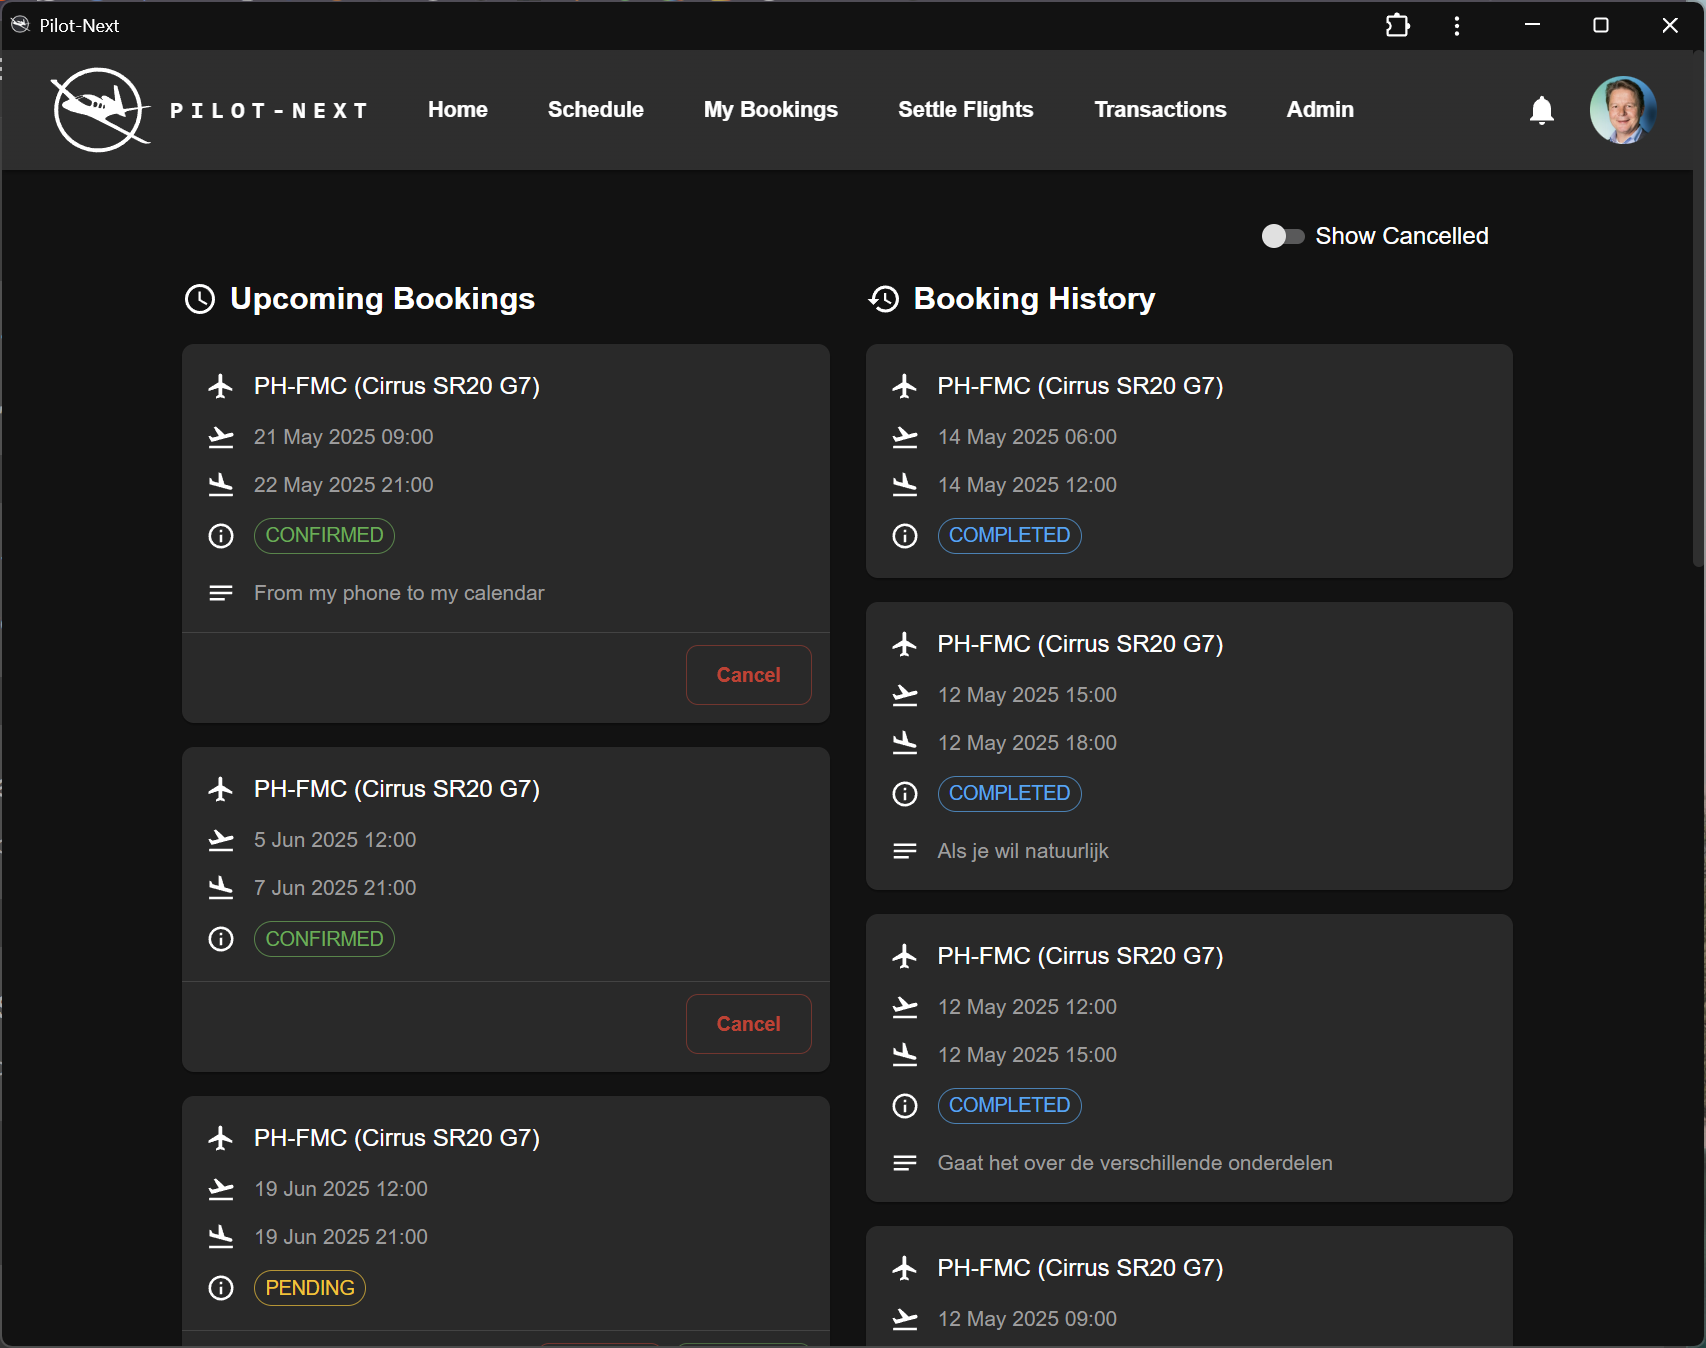Click the COMPLETED chip on 12 May 15:00 booking
The image size is (1706, 1348).
[1008, 794]
